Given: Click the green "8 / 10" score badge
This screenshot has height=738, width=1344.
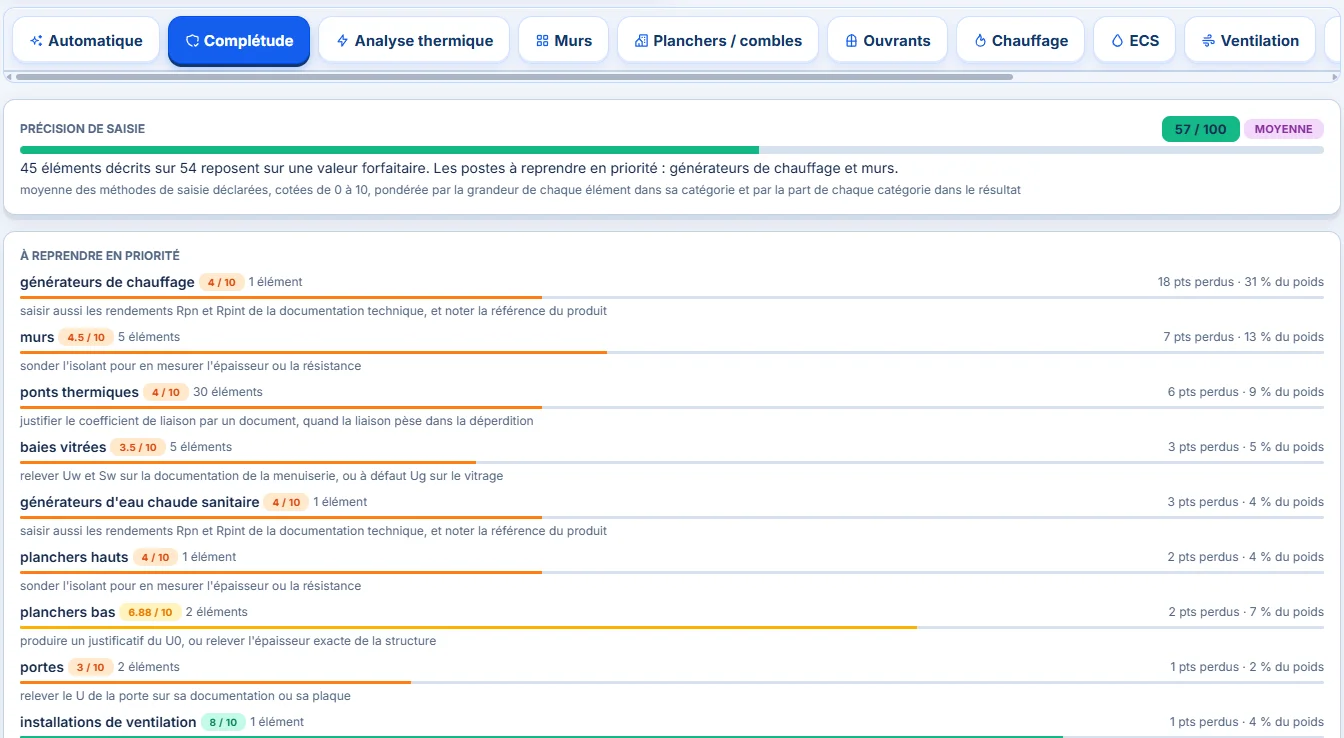Looking at the screenshot, I should click(x=223, y=722).
